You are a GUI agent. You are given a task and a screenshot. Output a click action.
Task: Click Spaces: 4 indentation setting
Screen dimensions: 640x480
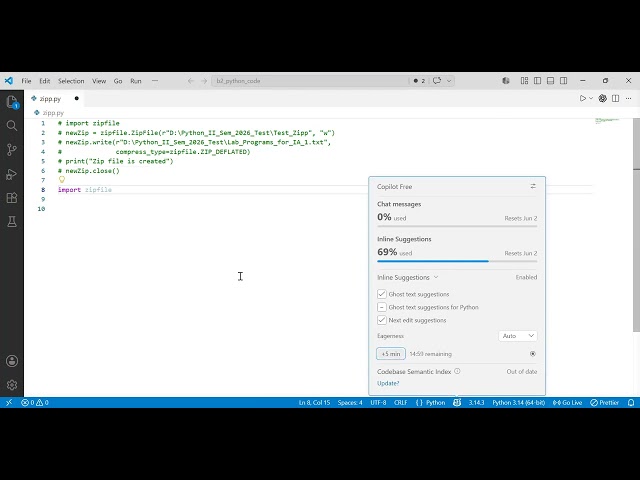tap(350, 402)
